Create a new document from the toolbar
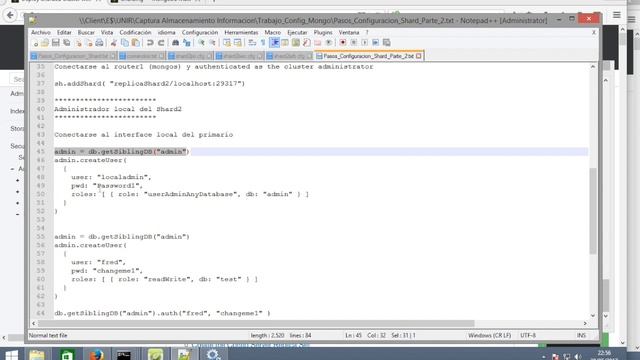The image size is (640, 360). [x=36, y=43]
